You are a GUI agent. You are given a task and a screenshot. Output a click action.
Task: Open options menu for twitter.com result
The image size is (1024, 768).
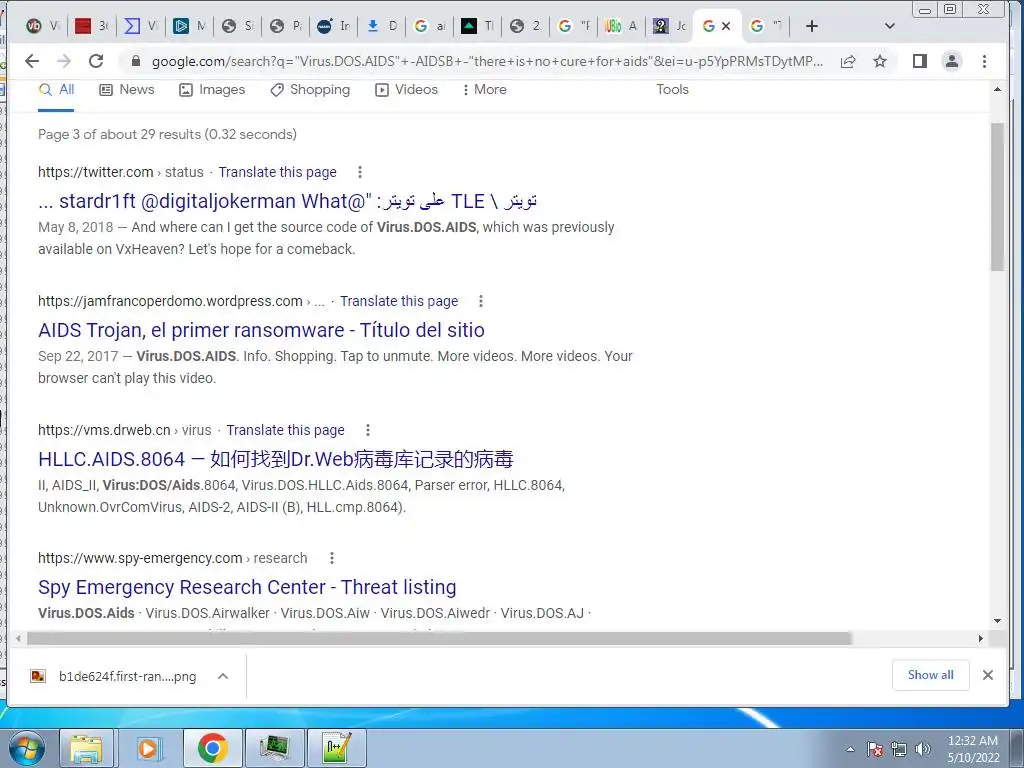tap(360, 172)
